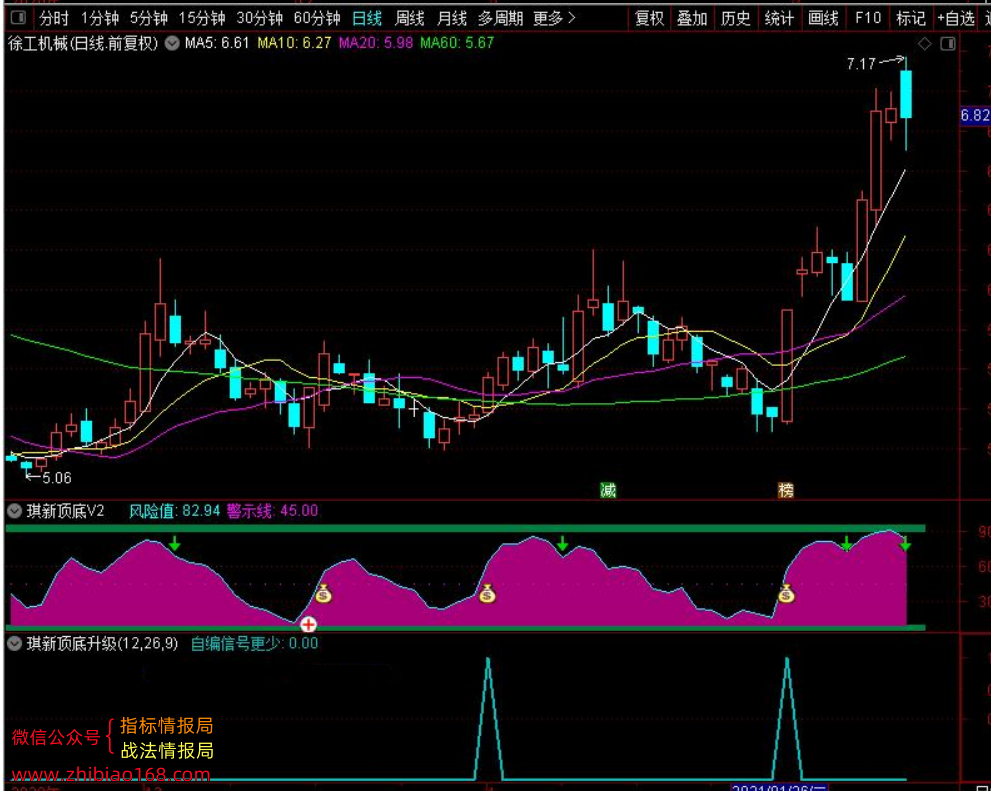
Task: Expand the 更多 periods menu
Action: [x=554, y=18]
